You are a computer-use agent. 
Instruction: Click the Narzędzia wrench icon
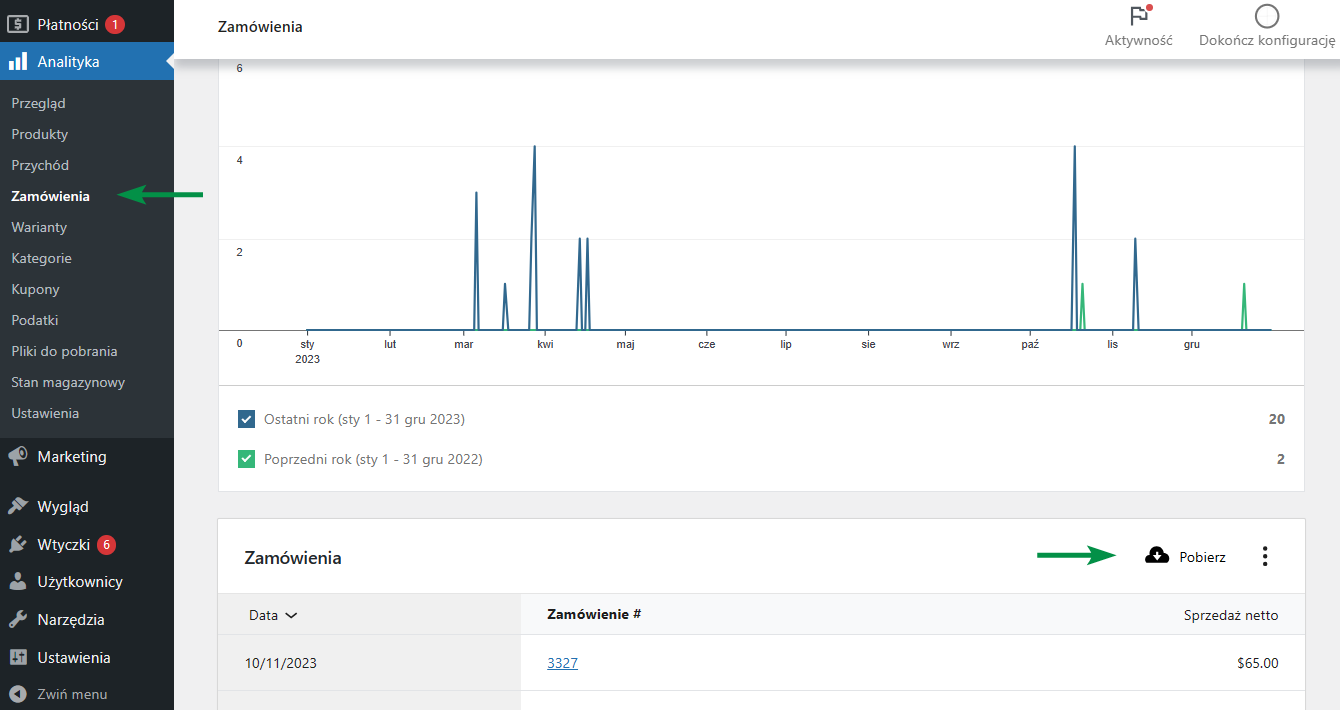coord(18,620)
